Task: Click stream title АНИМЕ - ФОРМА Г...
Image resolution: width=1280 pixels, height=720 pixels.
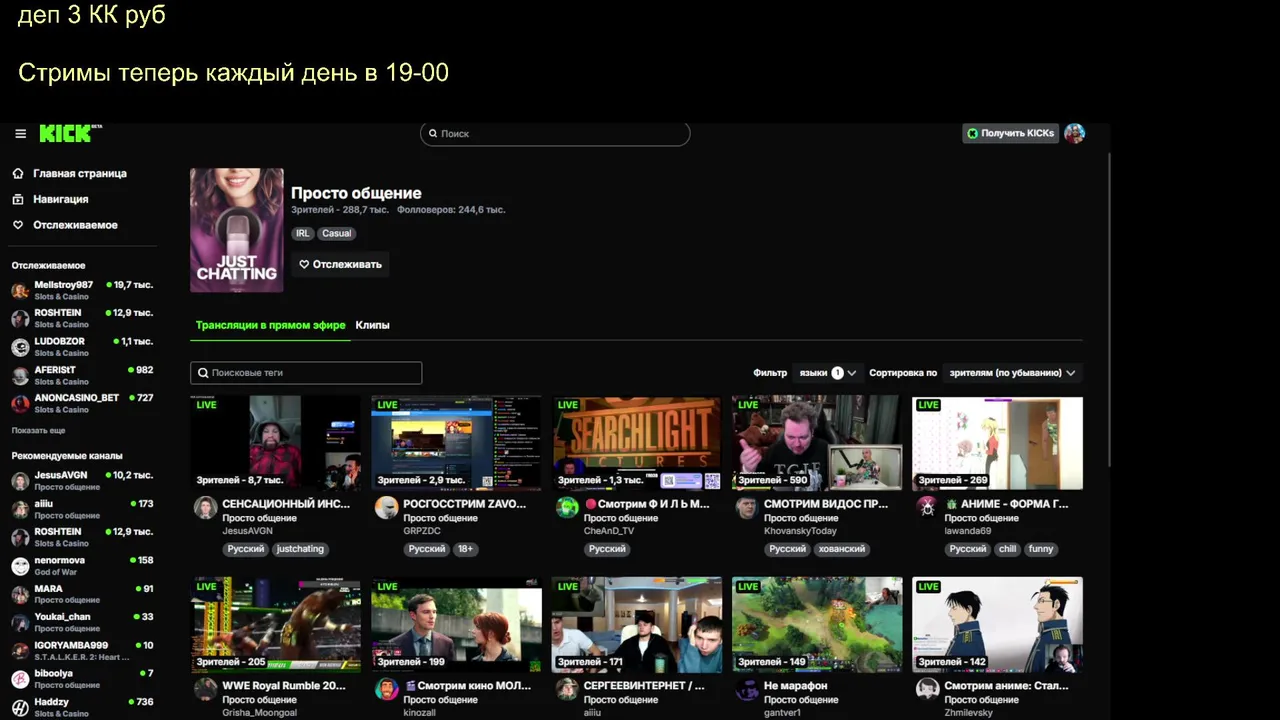Action: click(1007, 504)
